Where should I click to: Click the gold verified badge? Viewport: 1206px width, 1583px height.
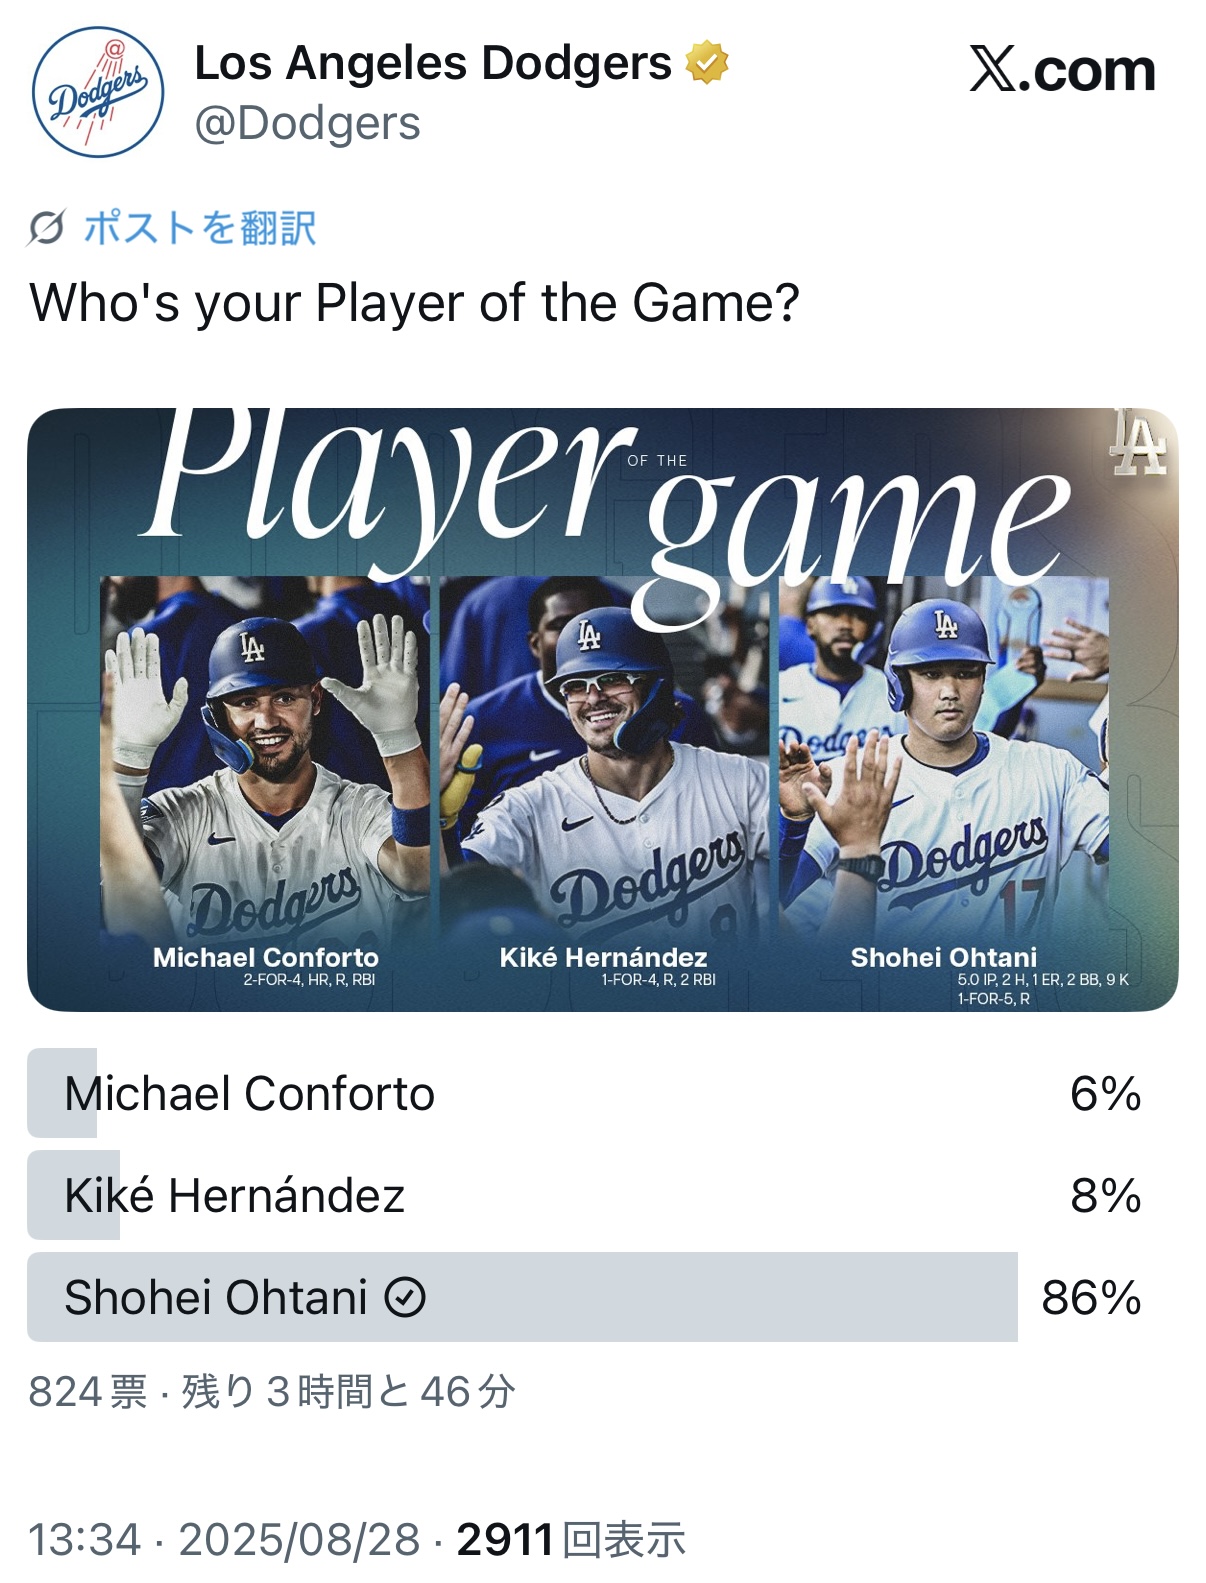(707, 63)
